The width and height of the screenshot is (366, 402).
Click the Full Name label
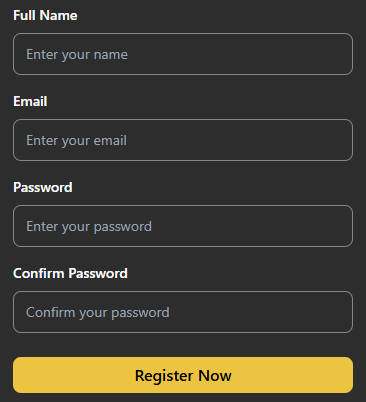pyautogui.click(x=45, y=15)
